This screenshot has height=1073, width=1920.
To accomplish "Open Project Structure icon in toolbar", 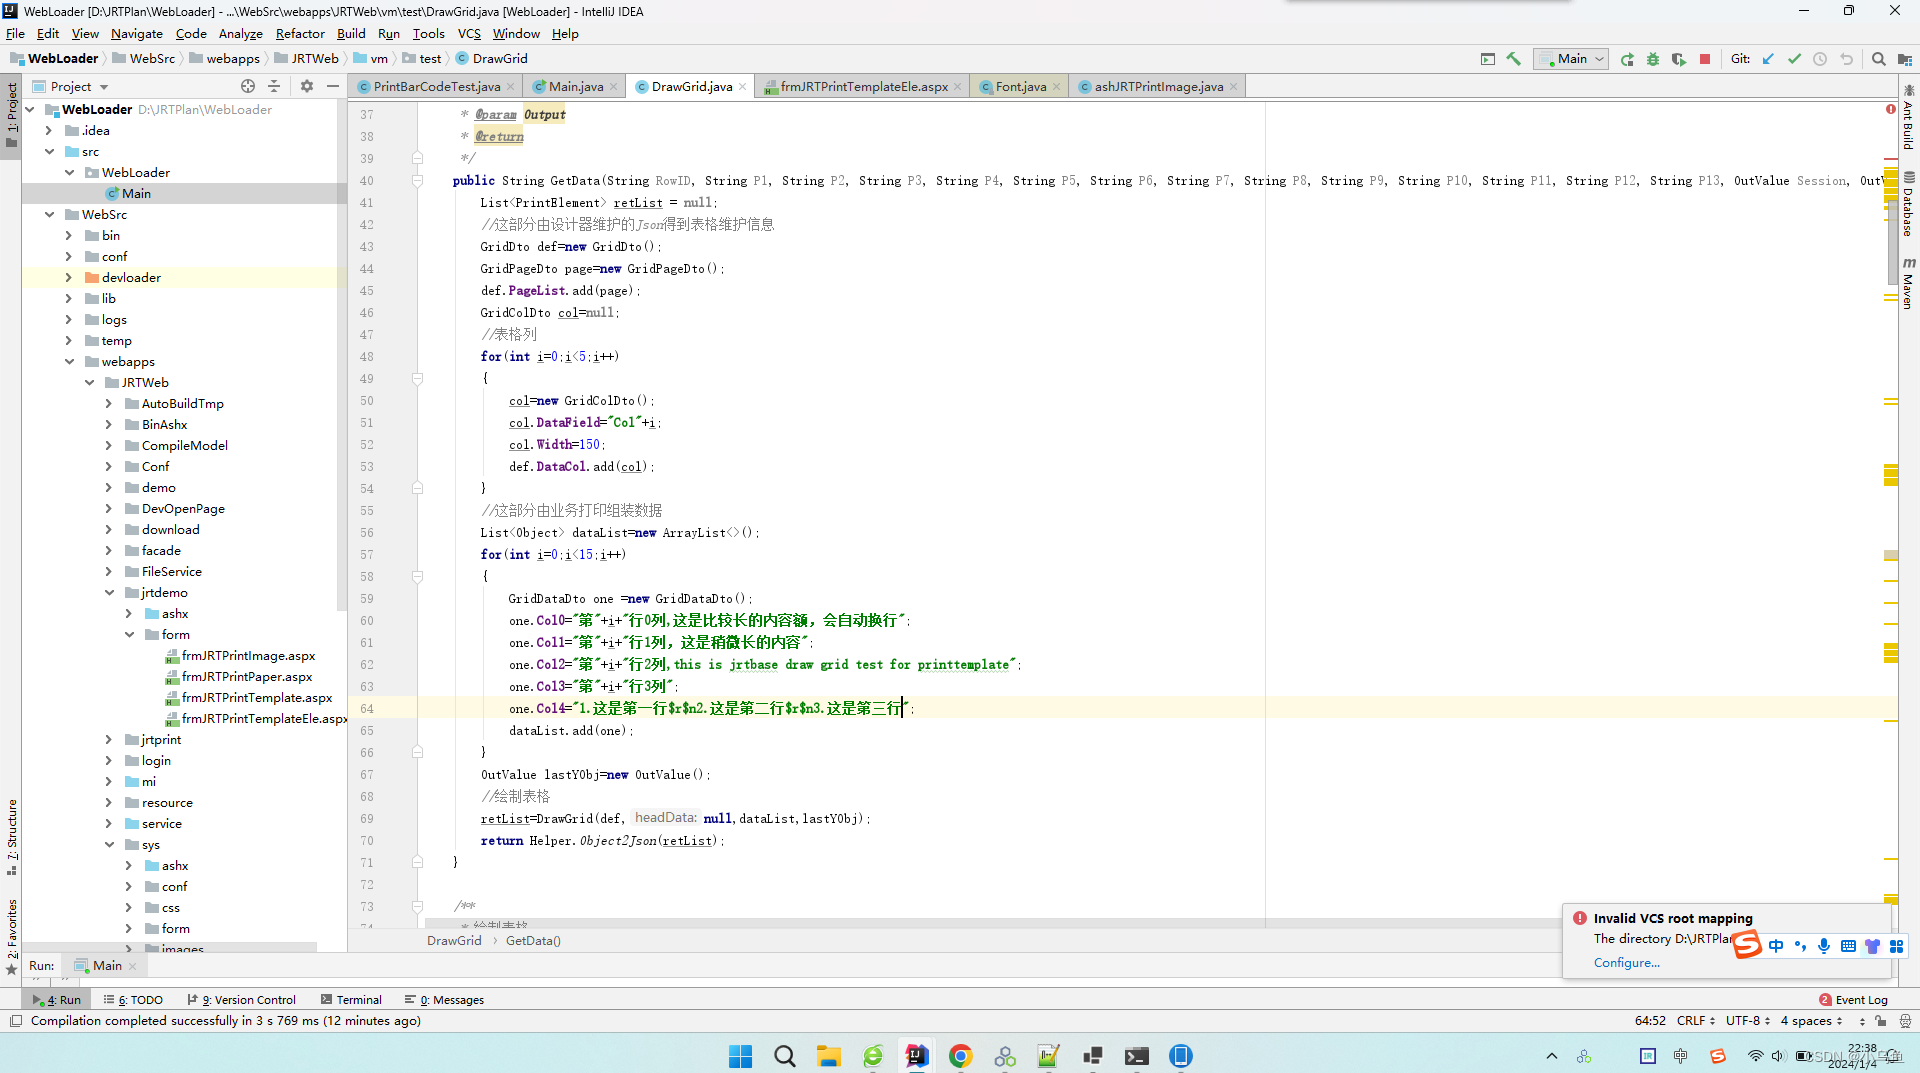I will [x=1905, y=59].
